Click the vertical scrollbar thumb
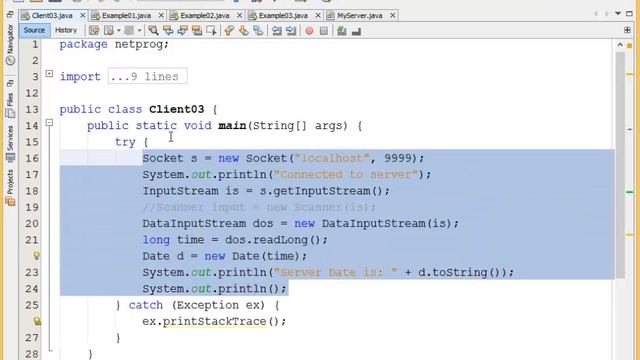This screenshot has height=360, width=640. click(620, 165)
